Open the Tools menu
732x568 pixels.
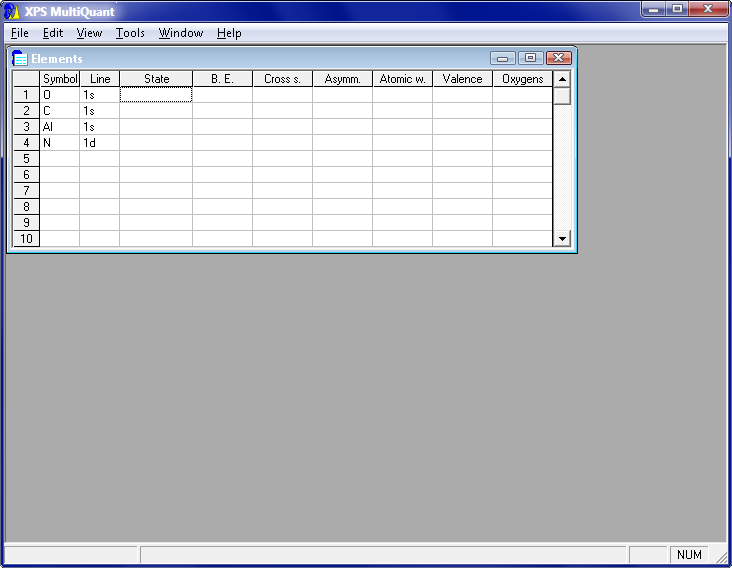coord(130,33)
